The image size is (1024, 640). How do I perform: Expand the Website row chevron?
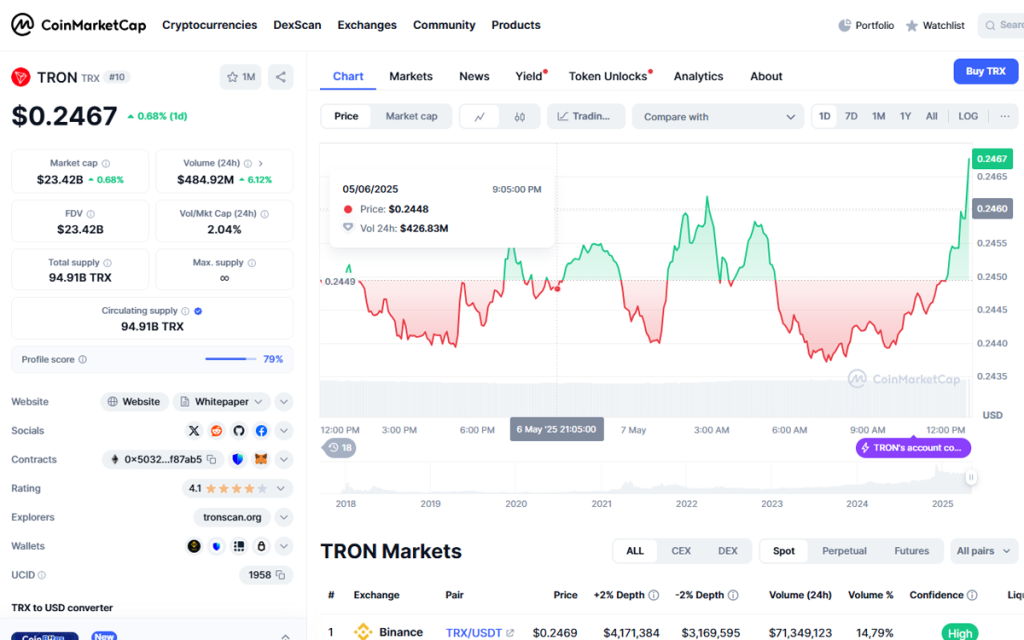tap(284, 402)
